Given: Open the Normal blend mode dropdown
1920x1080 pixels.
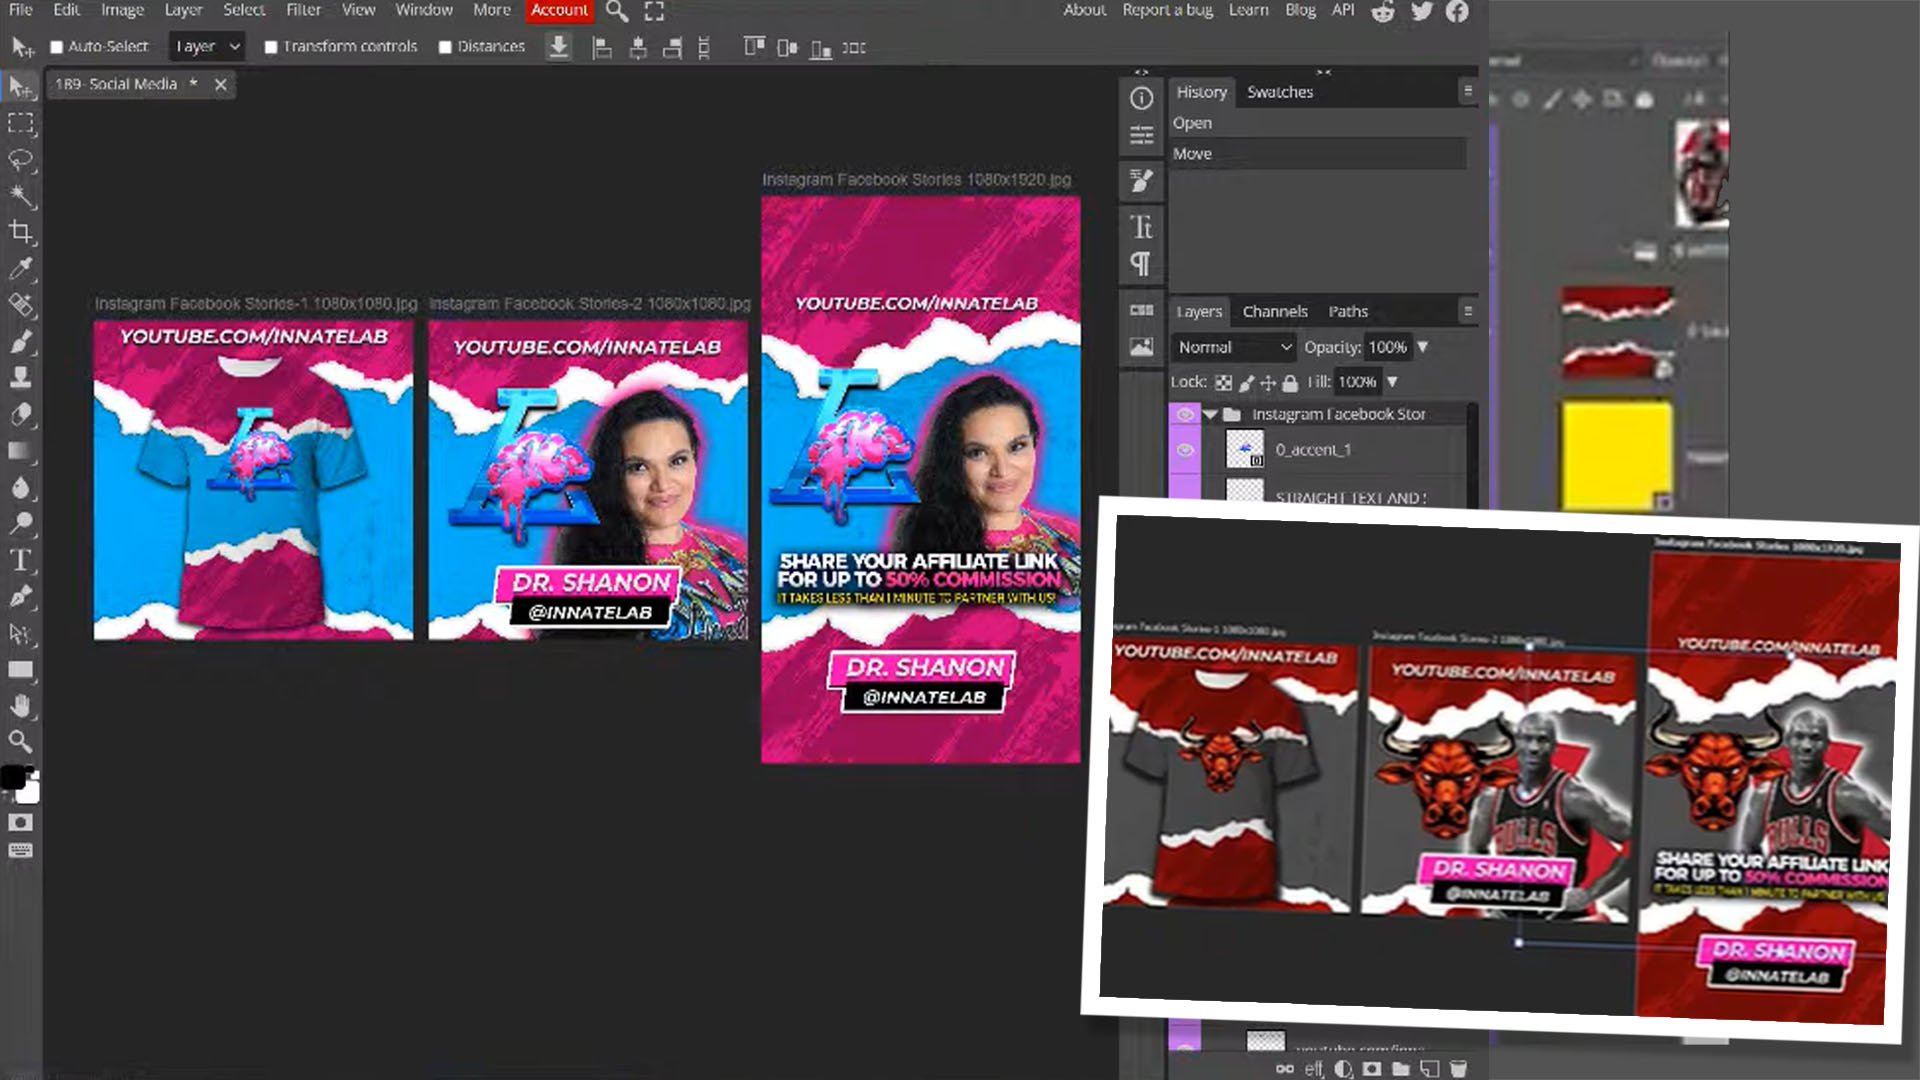Looking at the screenshot, I should tap(1234, 347).
